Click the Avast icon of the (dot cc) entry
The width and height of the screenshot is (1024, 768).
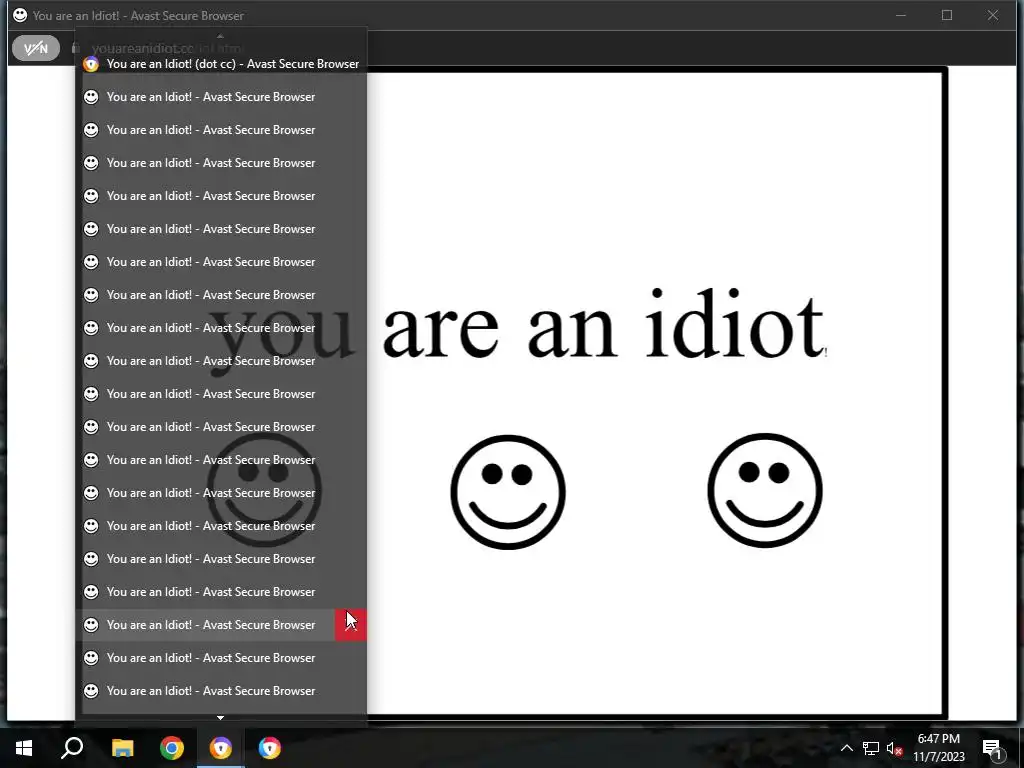(91, 64)
